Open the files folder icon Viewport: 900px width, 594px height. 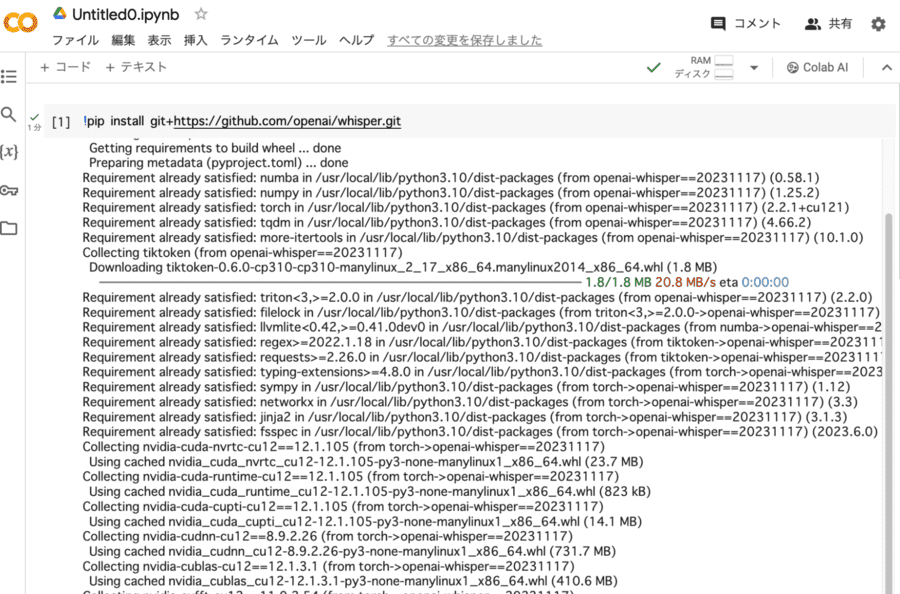pos(9,228)
